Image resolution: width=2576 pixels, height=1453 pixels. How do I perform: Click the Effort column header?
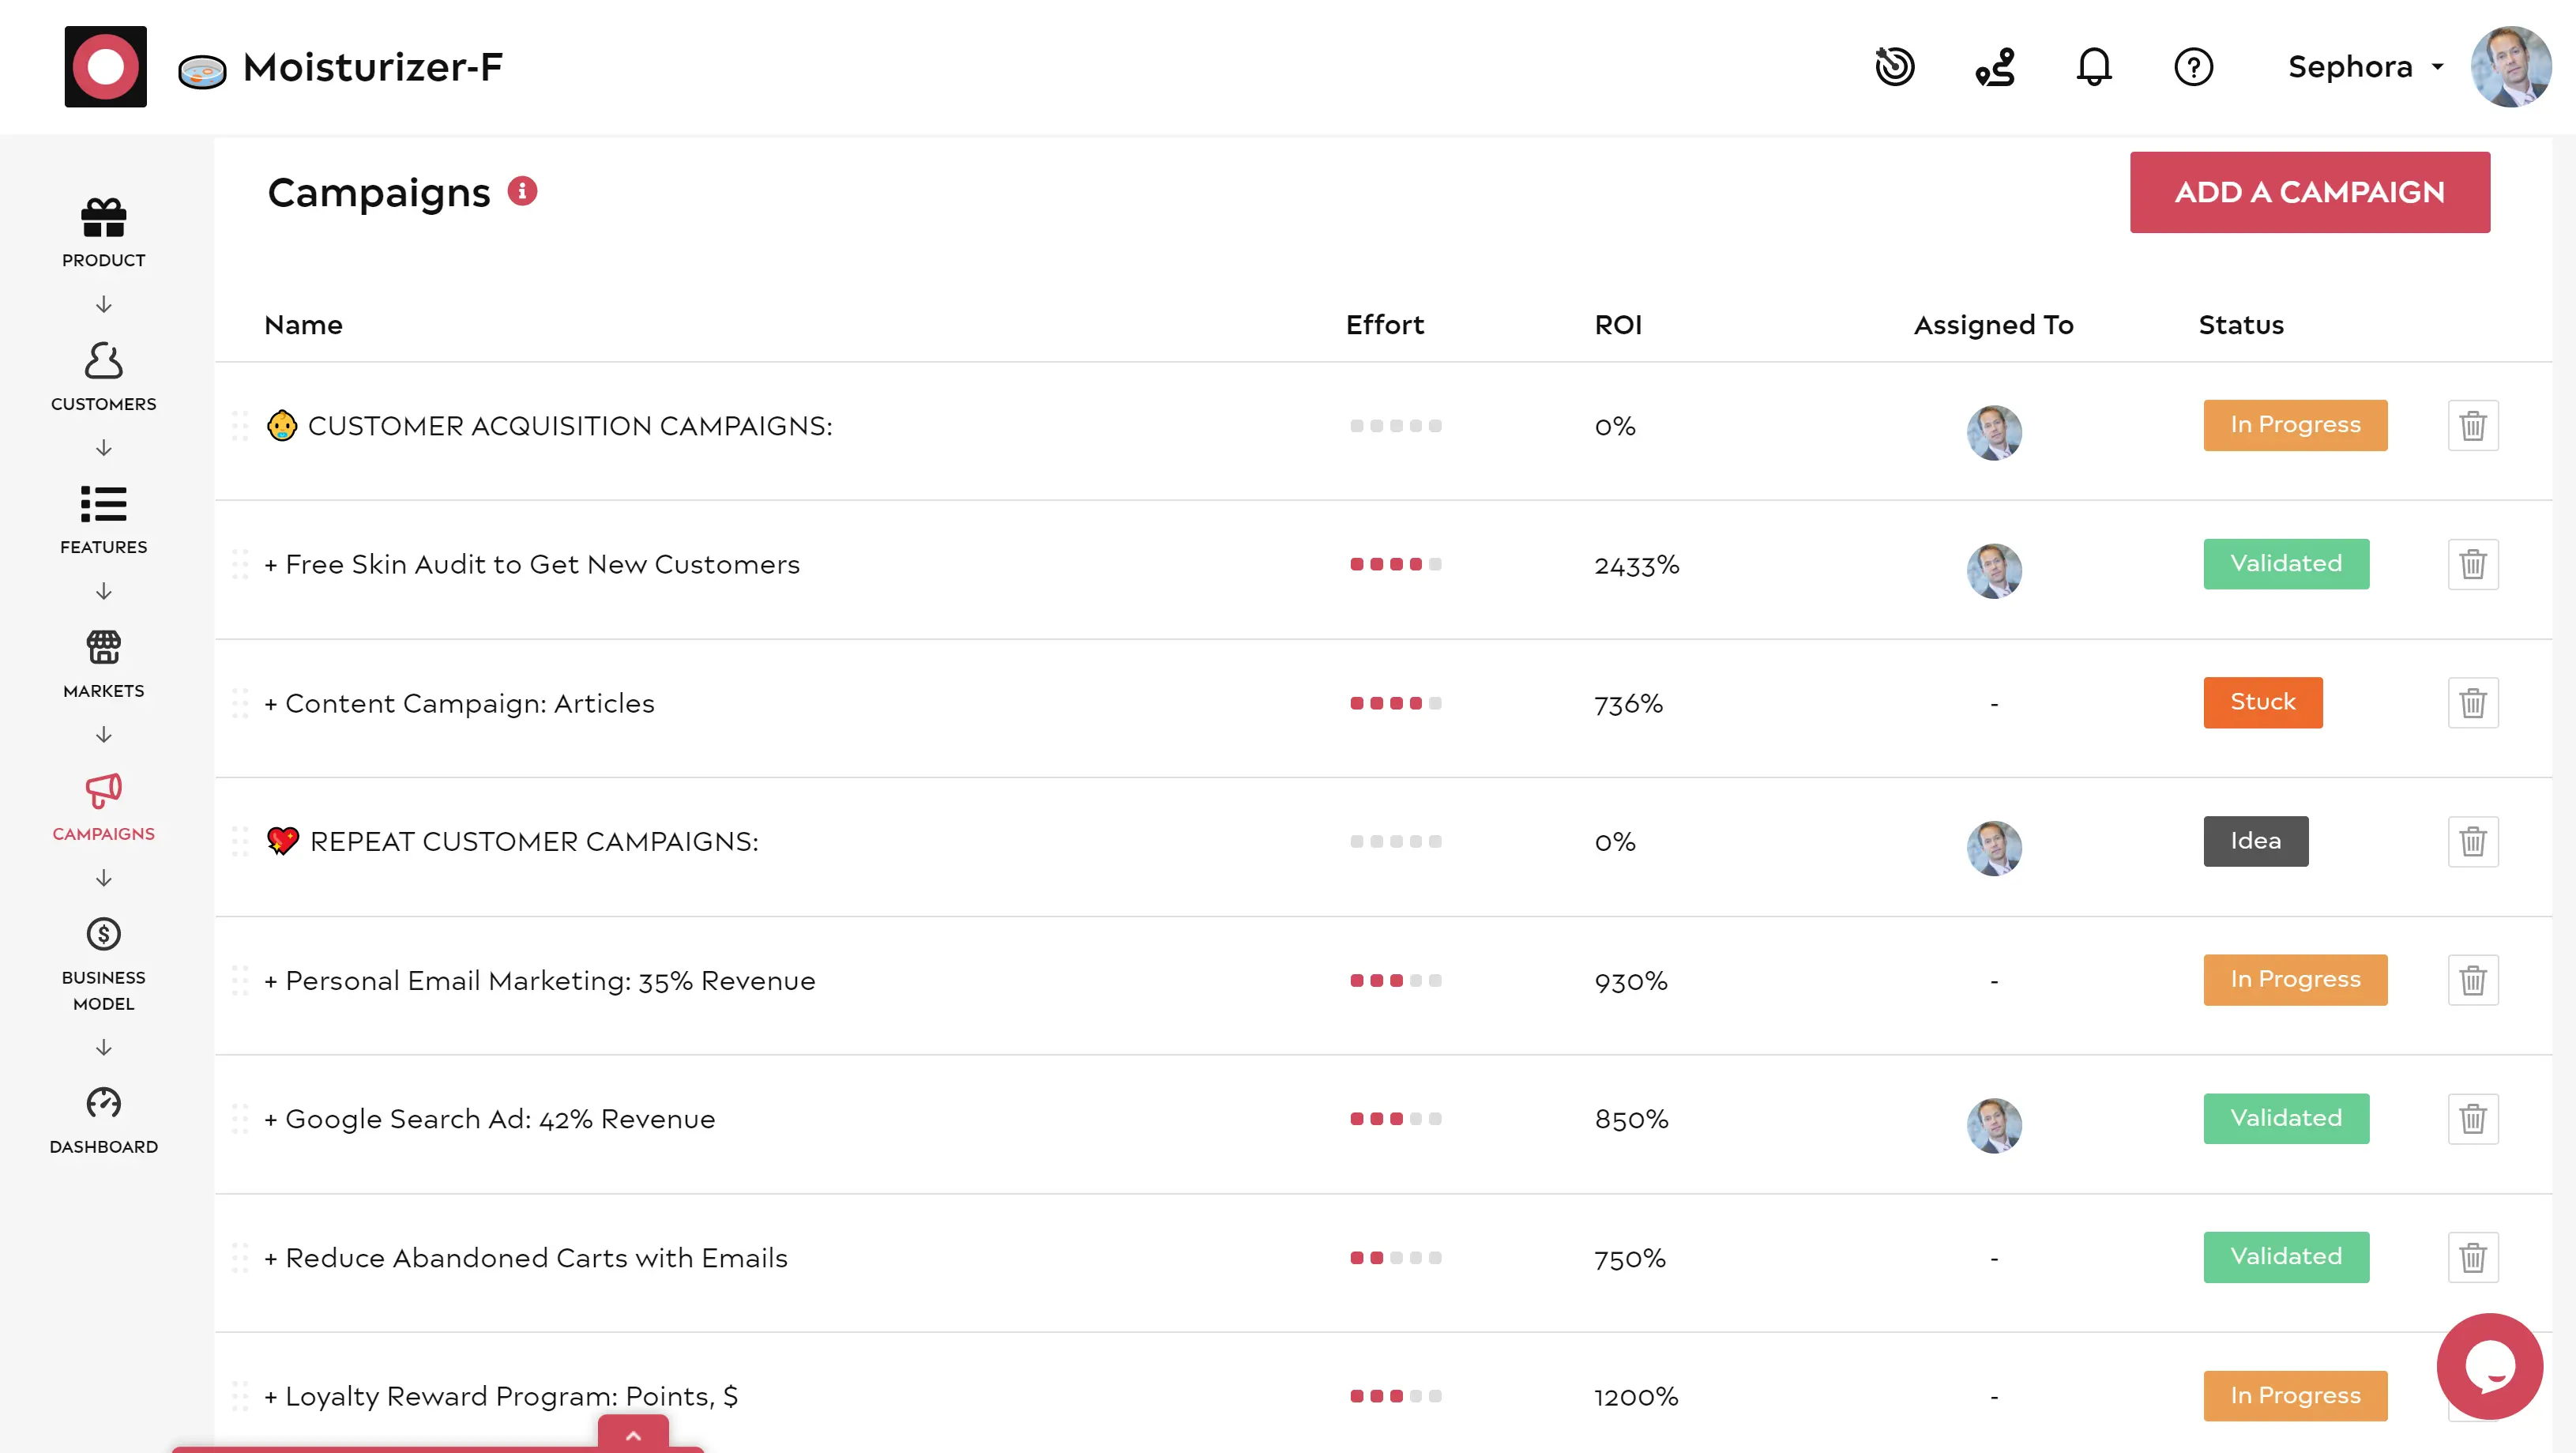coord(1384,324)
